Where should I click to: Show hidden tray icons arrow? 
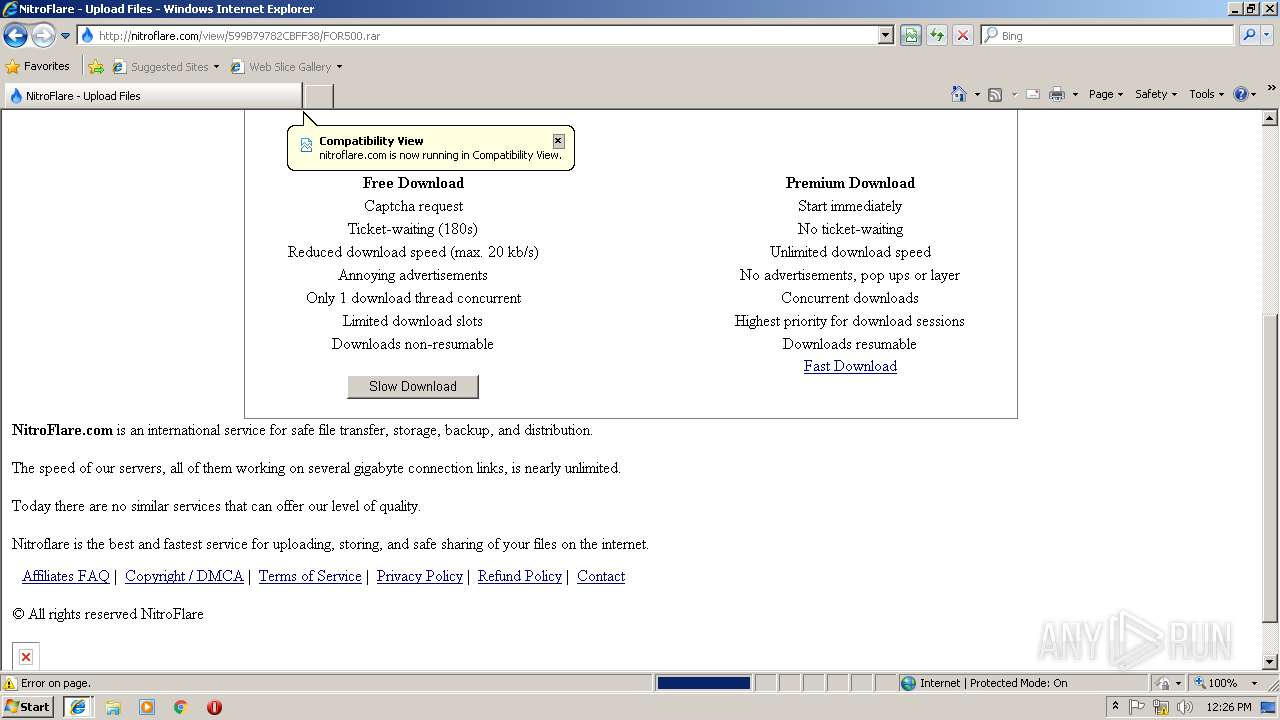coord(1115,706)
